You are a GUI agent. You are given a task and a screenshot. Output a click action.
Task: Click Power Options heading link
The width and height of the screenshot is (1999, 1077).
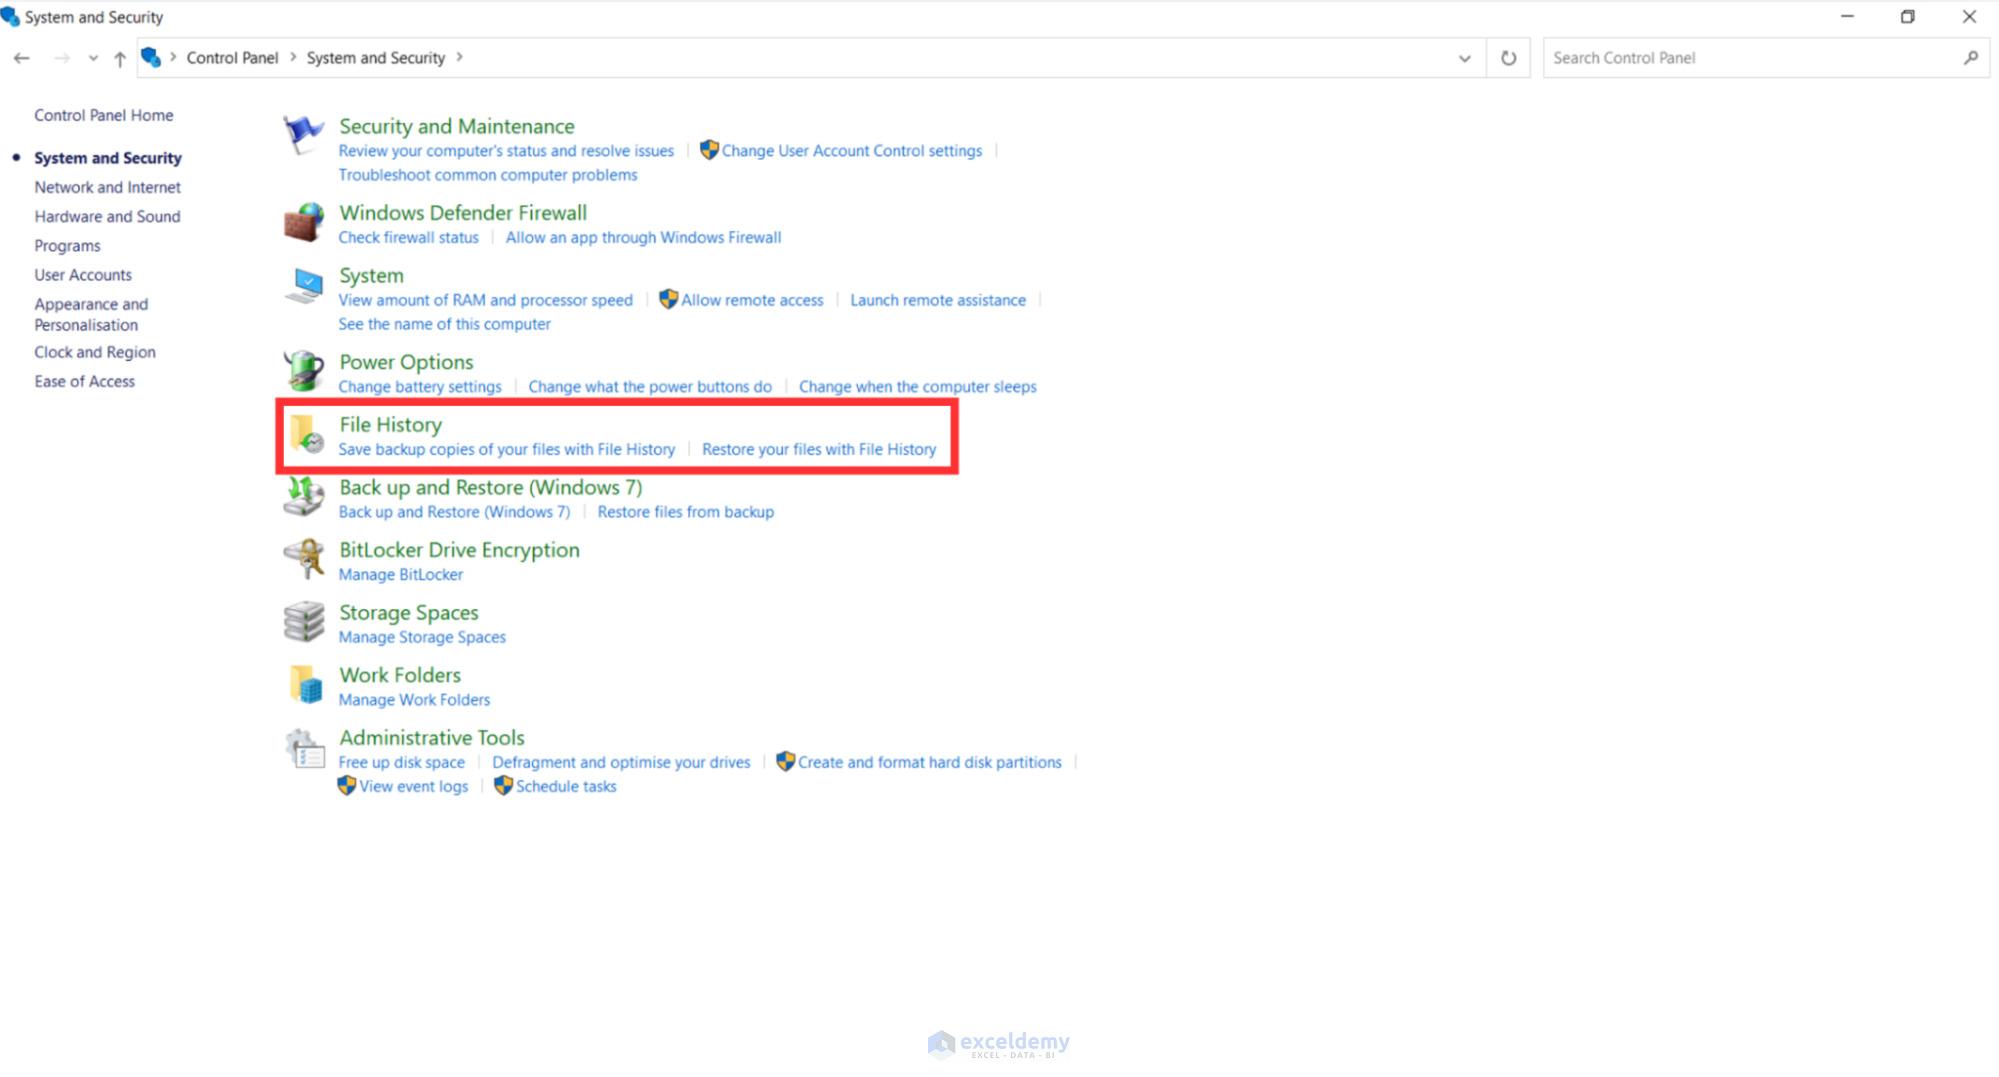[x=406, y=361]
